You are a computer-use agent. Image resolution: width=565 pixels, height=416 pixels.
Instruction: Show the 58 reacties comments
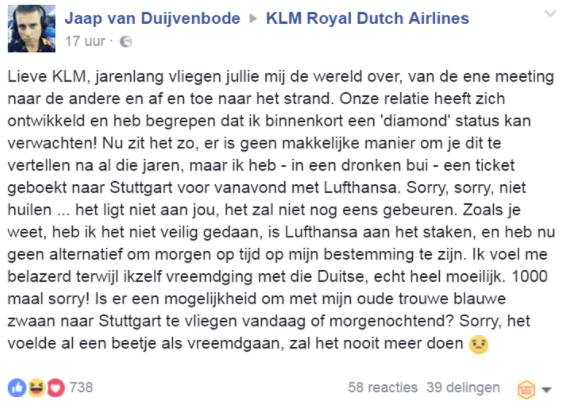pos(383,388)
